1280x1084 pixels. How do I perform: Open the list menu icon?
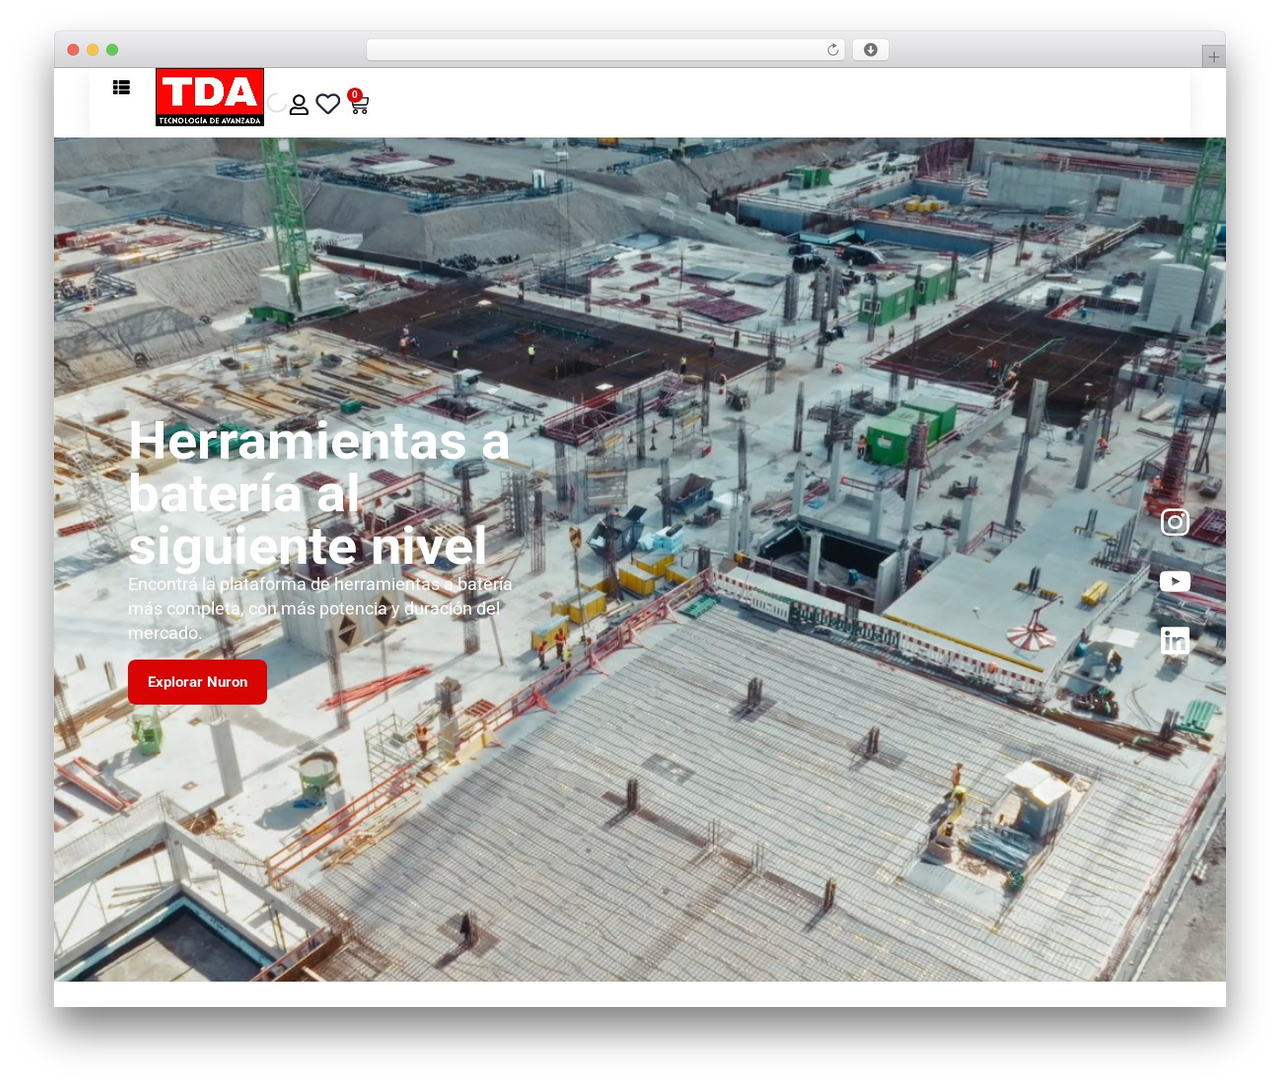point(121,87)
